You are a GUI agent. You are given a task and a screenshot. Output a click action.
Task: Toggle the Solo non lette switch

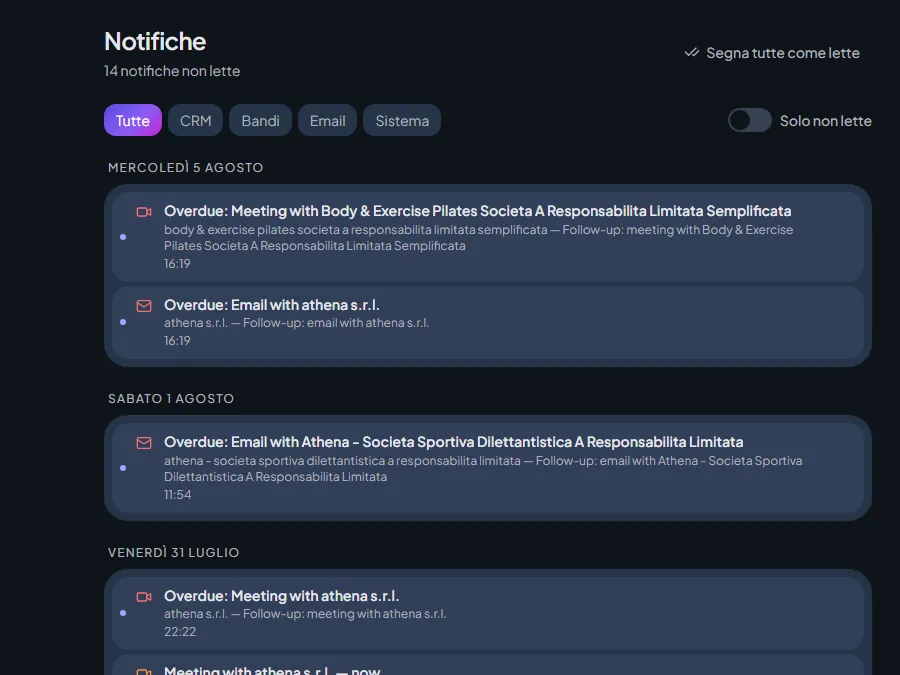point(750,121)
